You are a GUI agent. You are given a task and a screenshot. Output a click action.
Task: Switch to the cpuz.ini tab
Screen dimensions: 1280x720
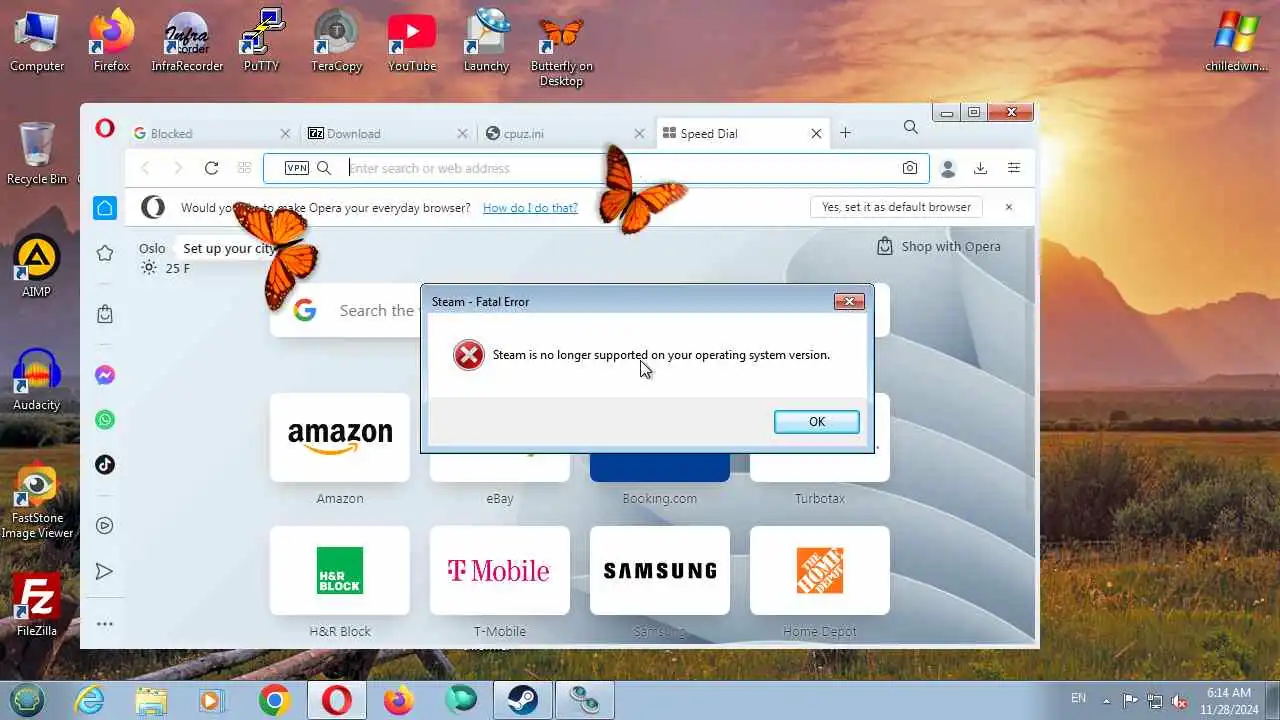(565, 133)
